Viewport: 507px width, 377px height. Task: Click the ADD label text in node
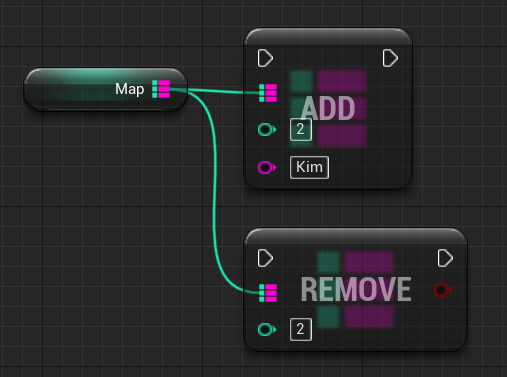[328, 109]
